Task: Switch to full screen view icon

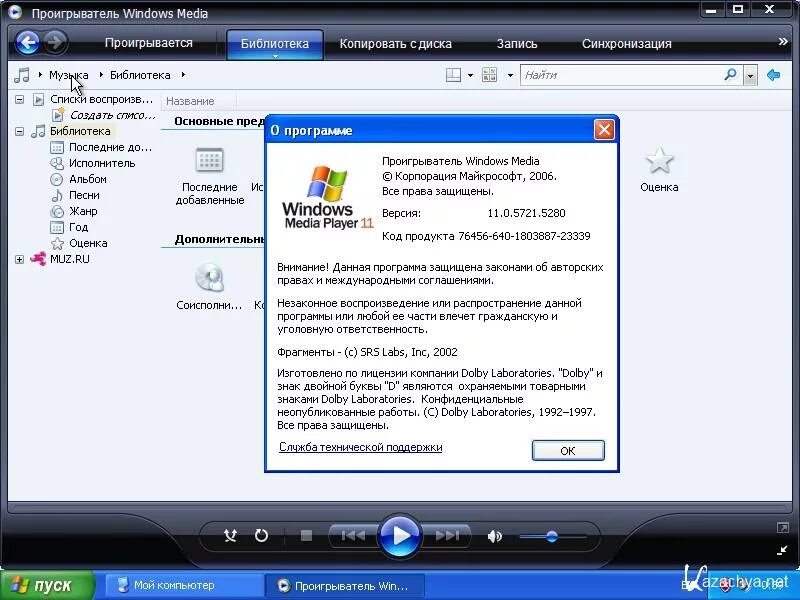Action: 782,528
